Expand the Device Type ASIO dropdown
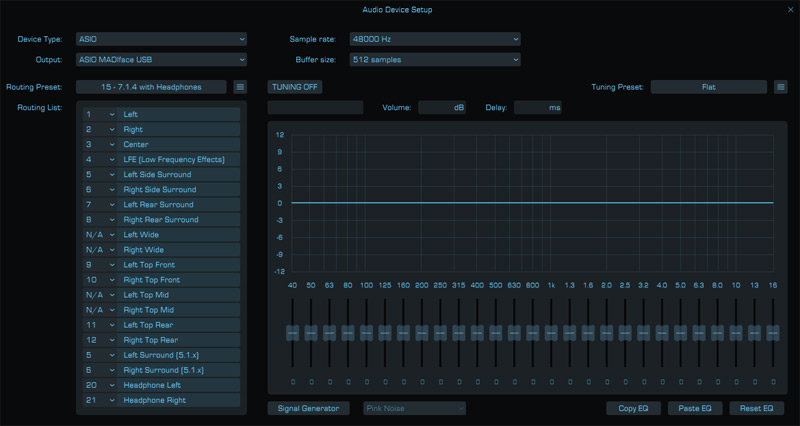The width and height of the screenshot is (800, 426). coord(161,39)
